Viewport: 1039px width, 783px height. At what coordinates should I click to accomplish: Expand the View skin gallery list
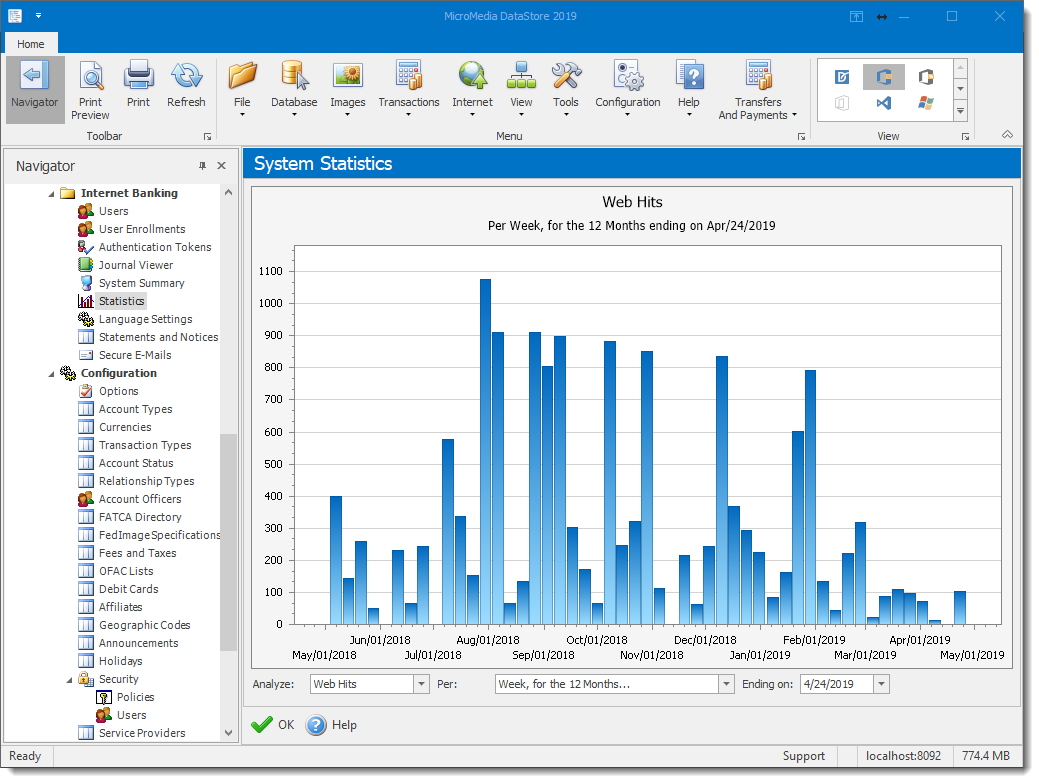[960, 111]
